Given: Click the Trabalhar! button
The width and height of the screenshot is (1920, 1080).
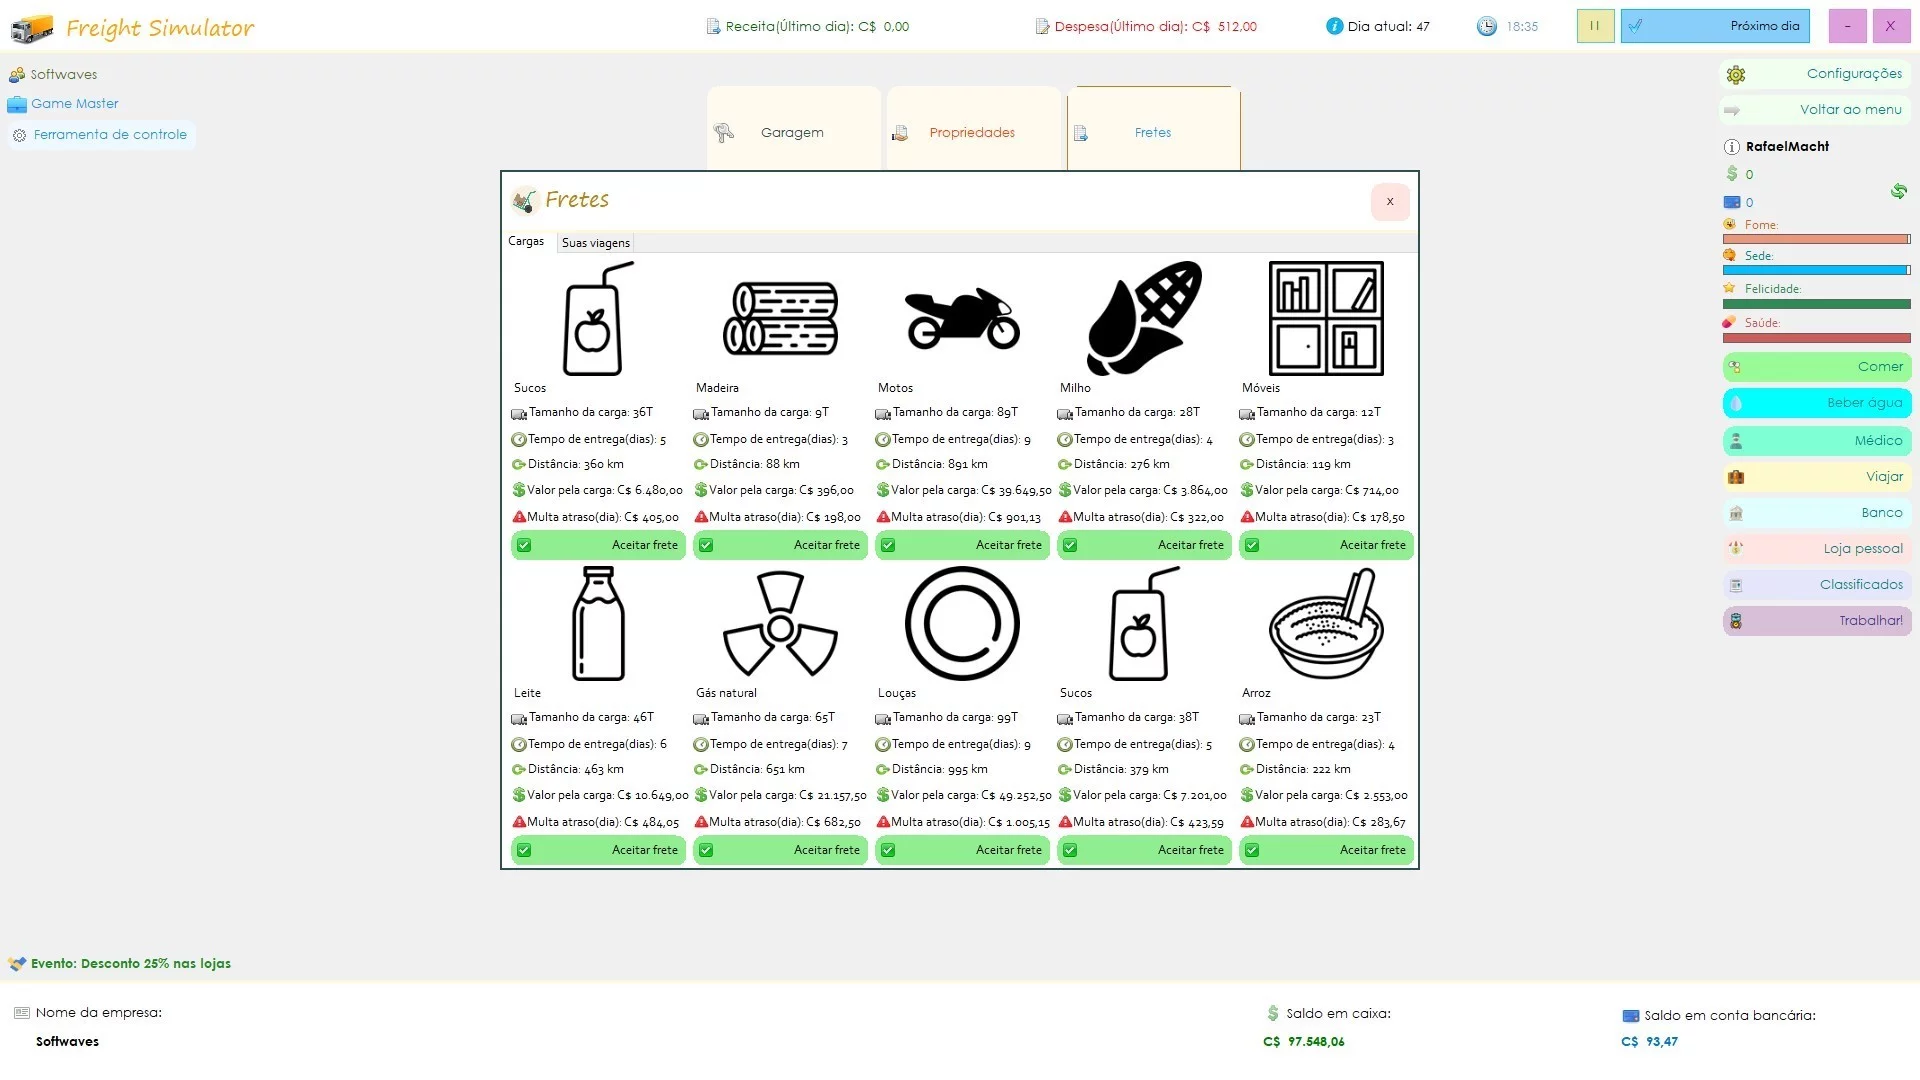Looking at the screenshot, I should tap(1817, 621).
